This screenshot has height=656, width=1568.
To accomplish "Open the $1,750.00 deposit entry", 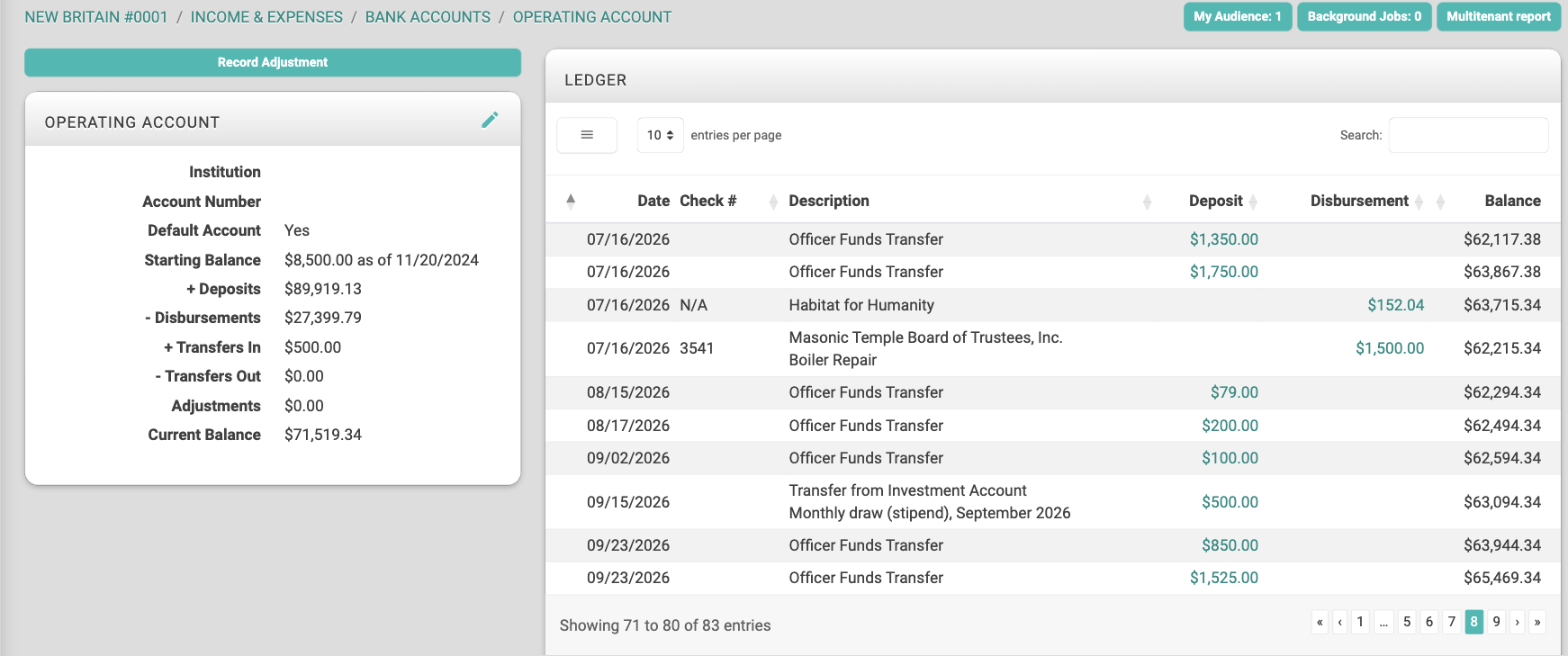I will coord(1224,271).
